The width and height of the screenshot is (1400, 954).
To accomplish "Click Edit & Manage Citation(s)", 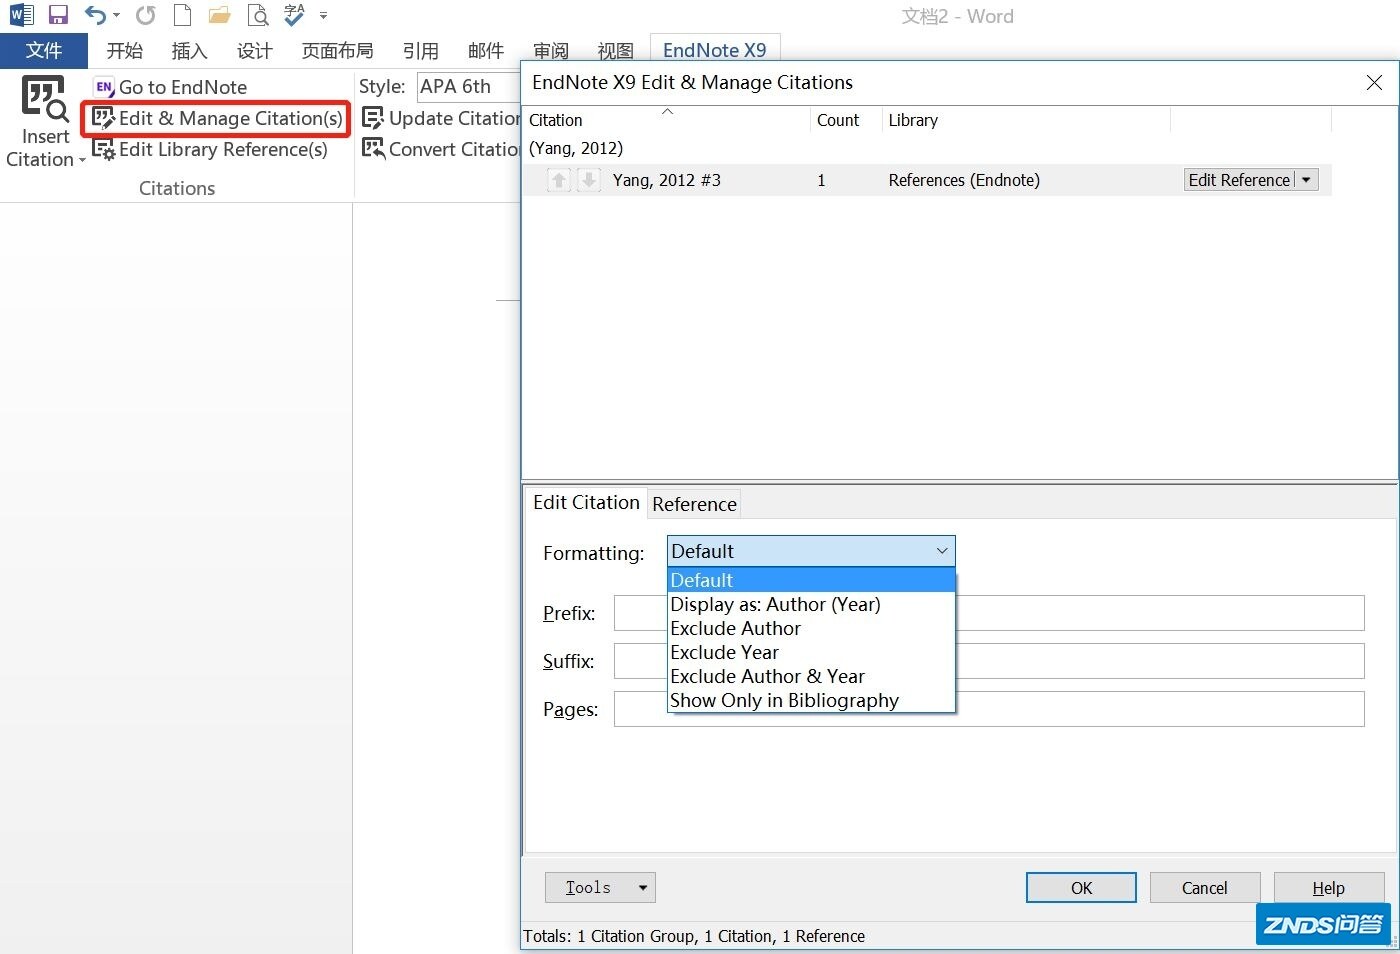I will [217, 118].
